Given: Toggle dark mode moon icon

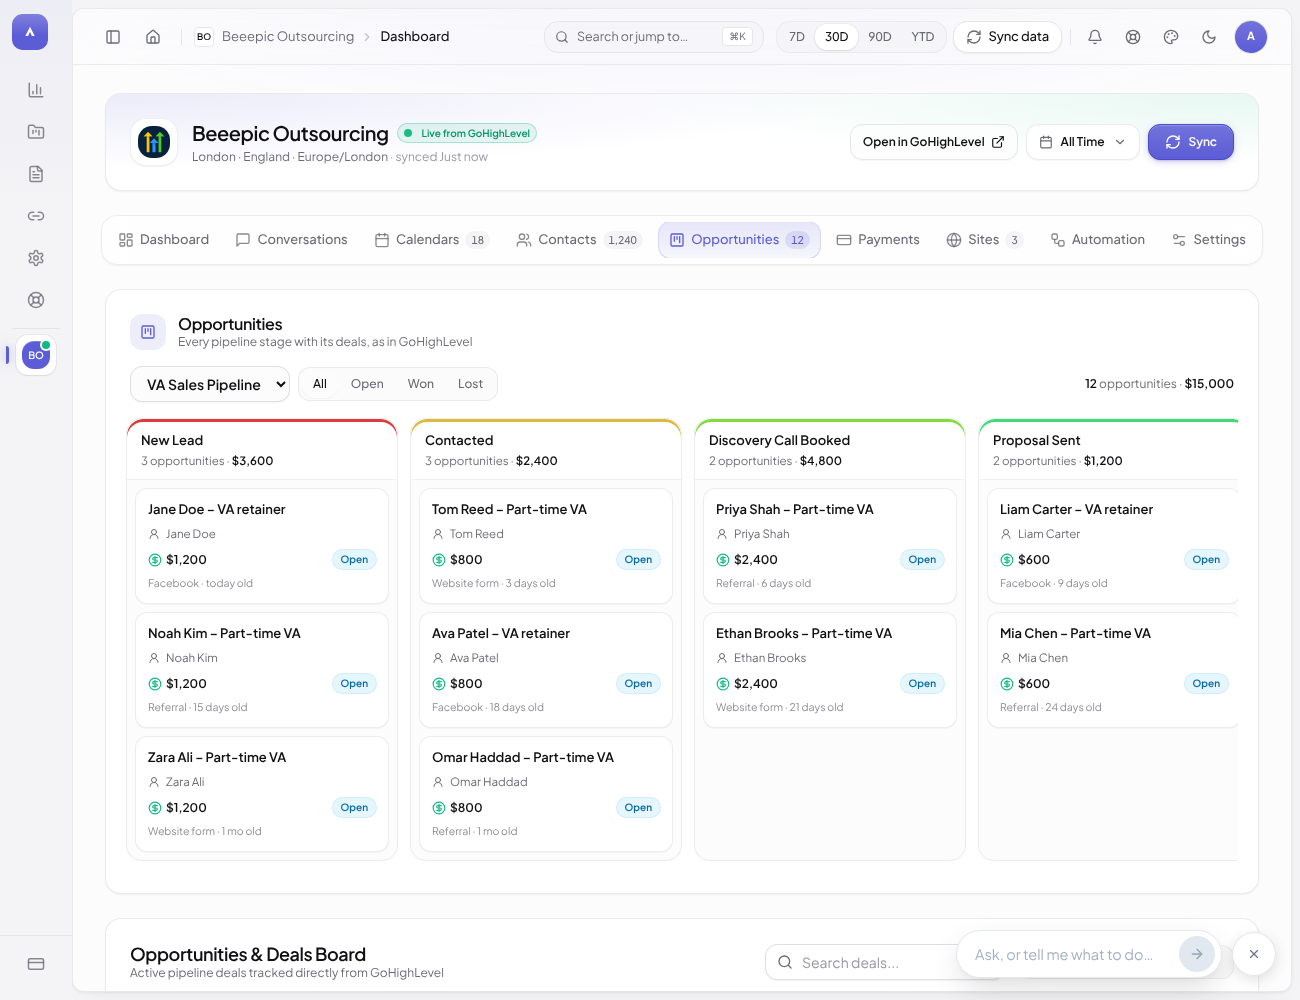Looking at the screenshot, I should pyautogui.click(x=1209, y=37).
